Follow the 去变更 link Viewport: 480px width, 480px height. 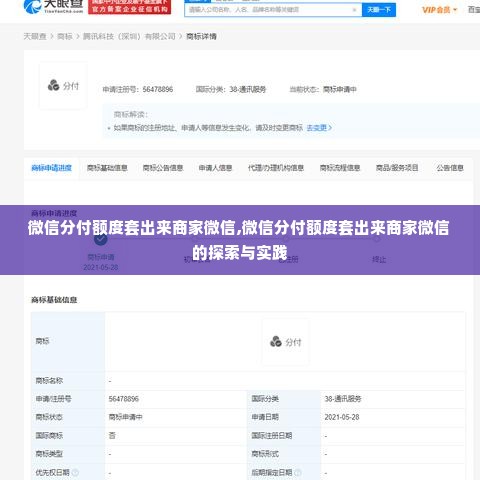pos(319,128)
